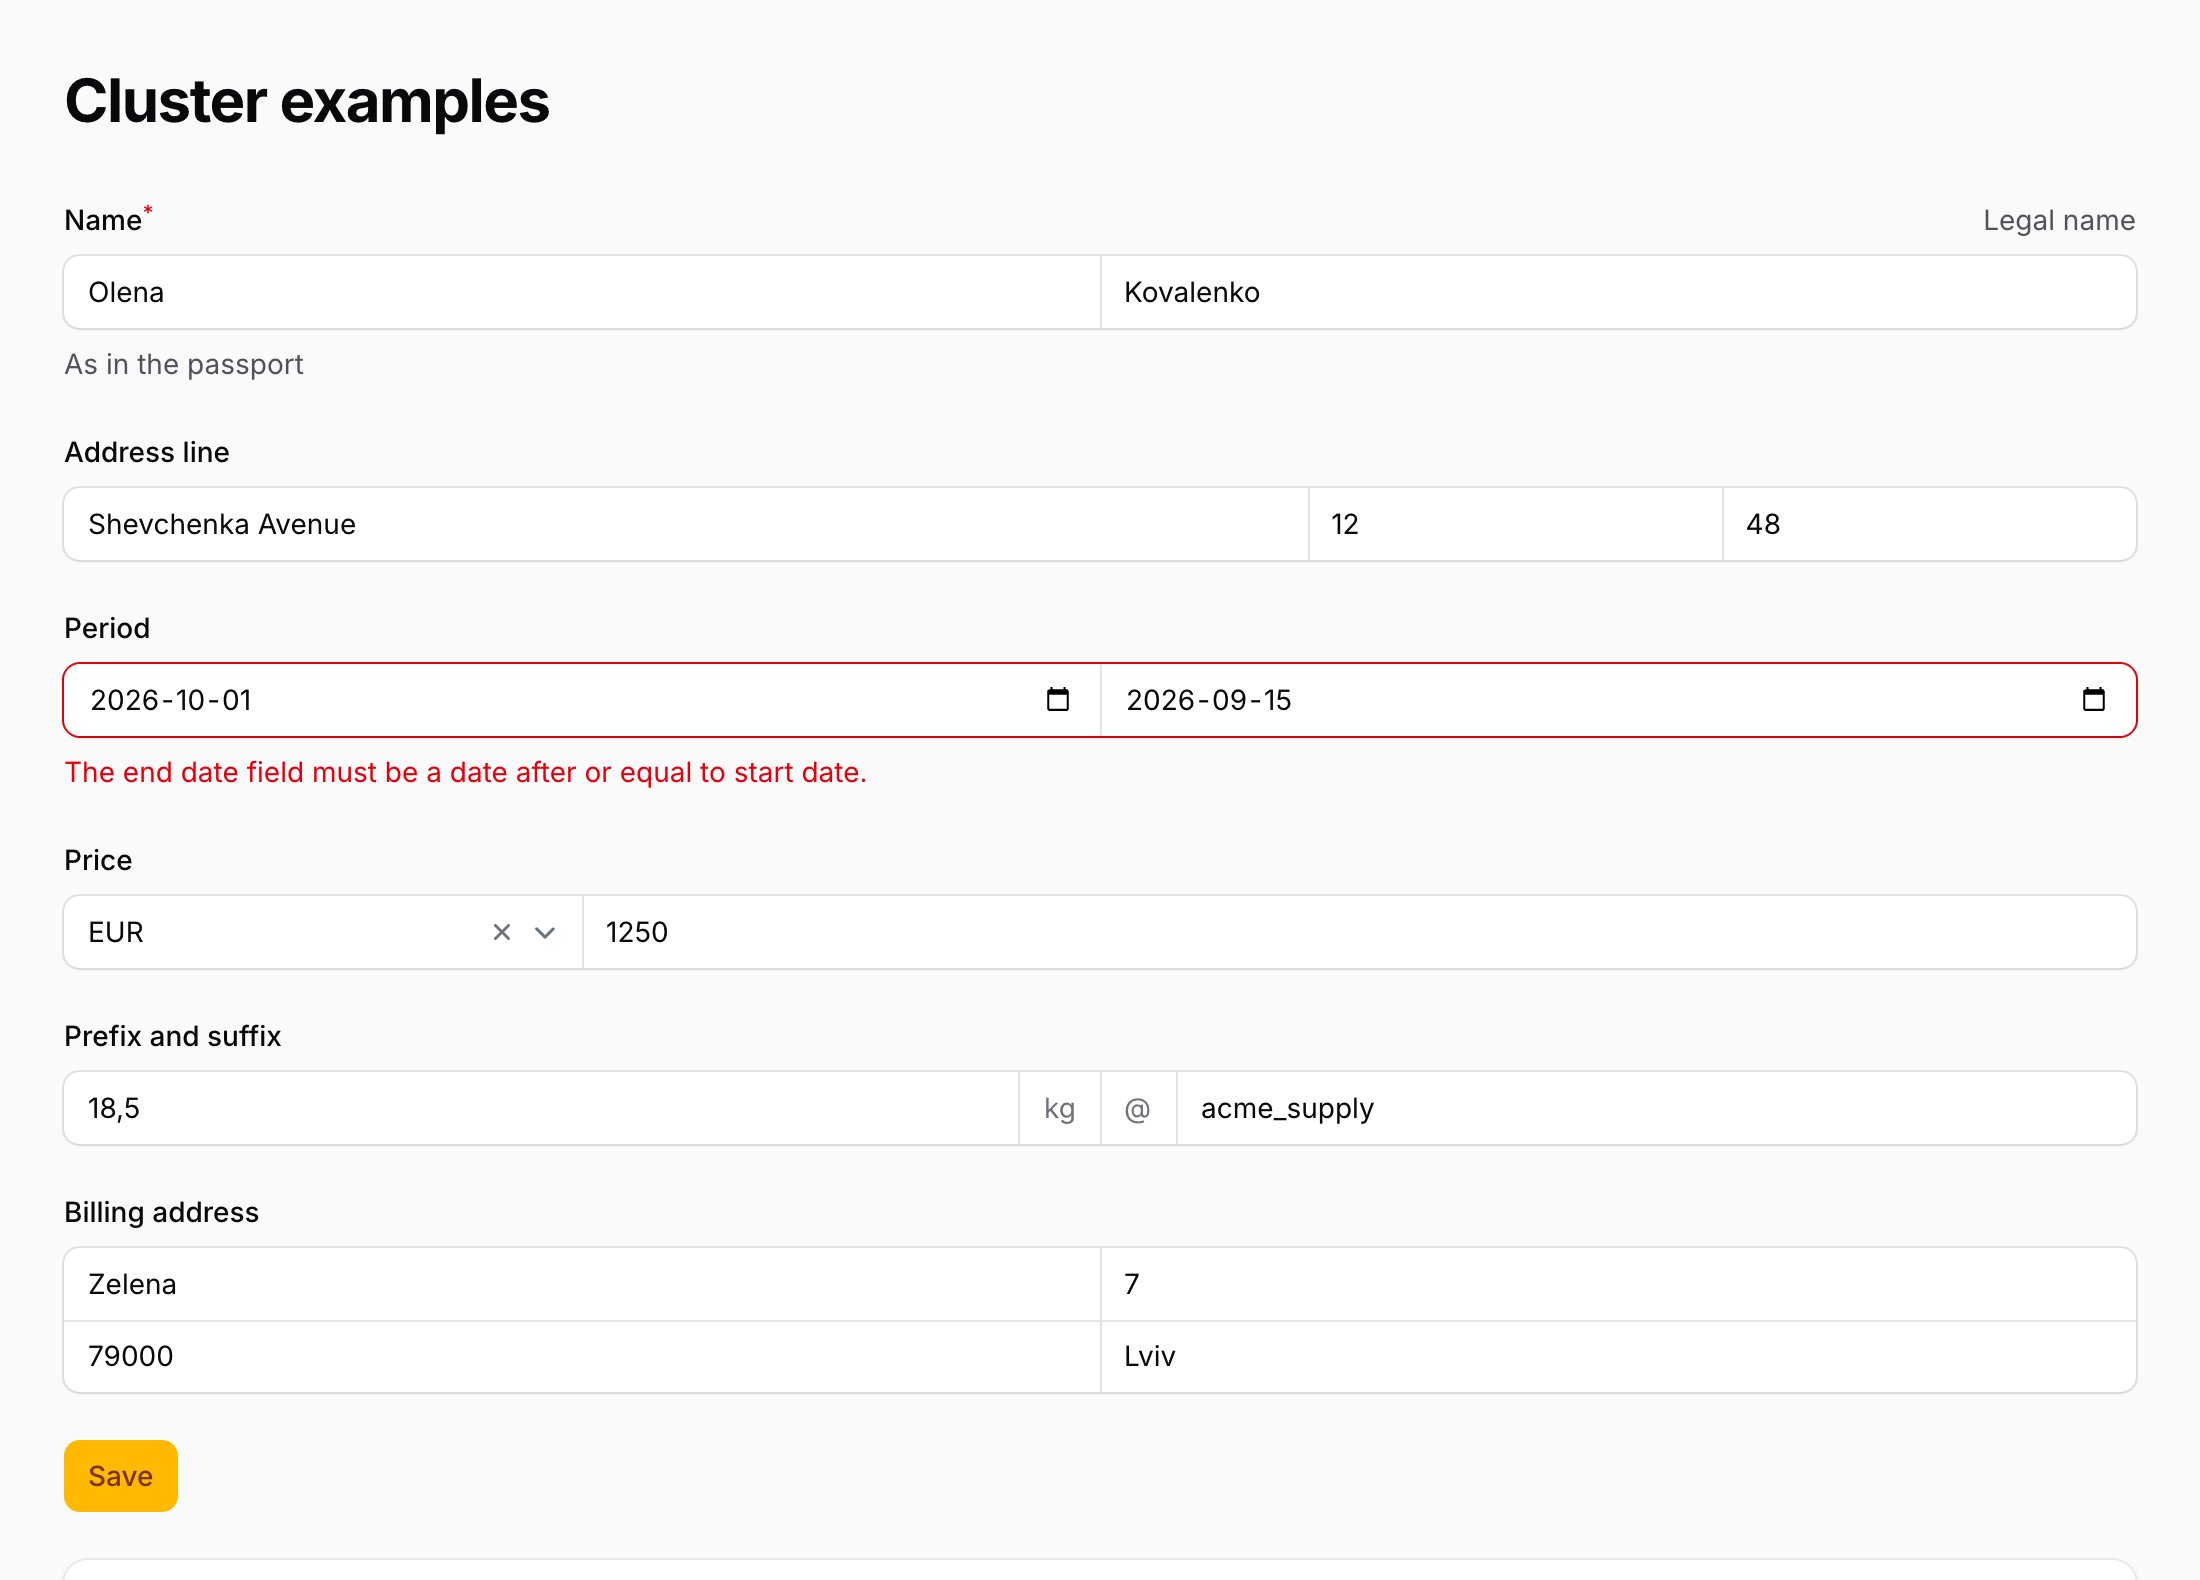Click the price amount field 1250
2200x1580 pixels.
[x=1359, y=932]
